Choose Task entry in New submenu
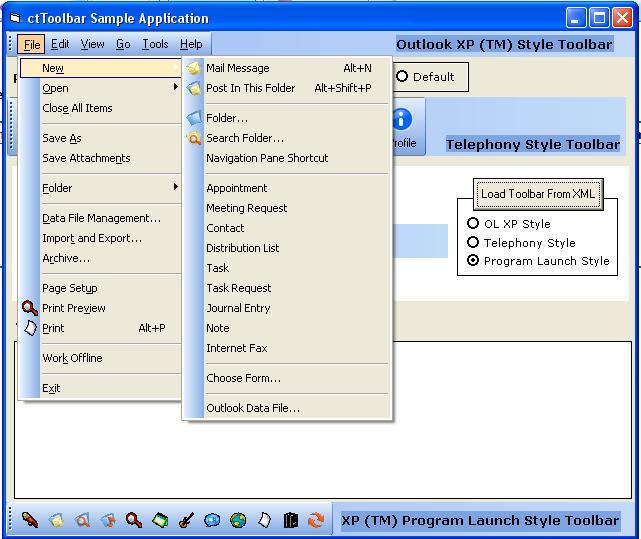The image size is (641, 539). 287,268
